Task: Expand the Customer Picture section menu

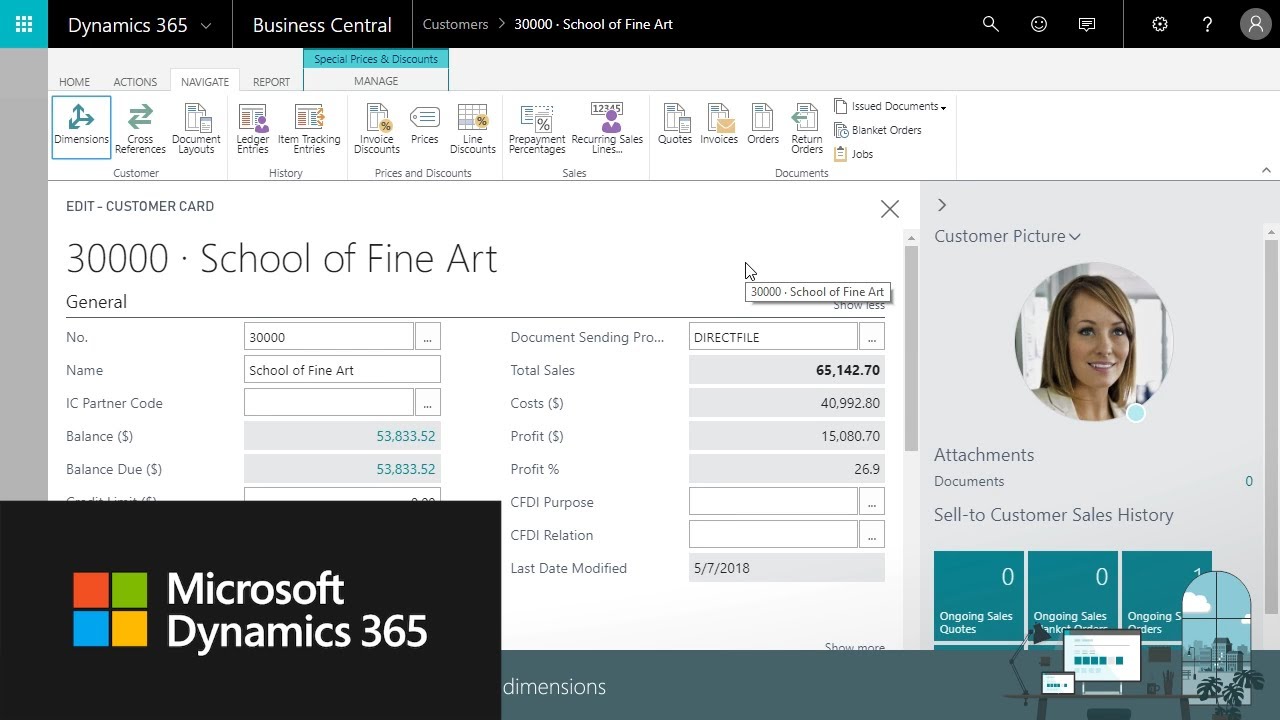Action: 1007,236
